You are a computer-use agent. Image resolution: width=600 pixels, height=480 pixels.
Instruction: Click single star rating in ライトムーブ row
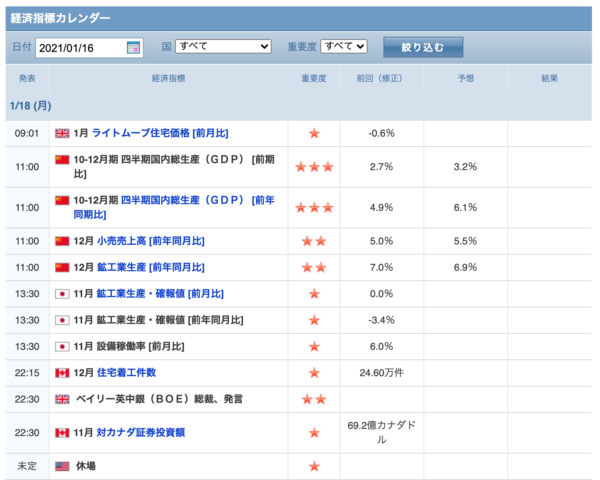coord(314,133)
